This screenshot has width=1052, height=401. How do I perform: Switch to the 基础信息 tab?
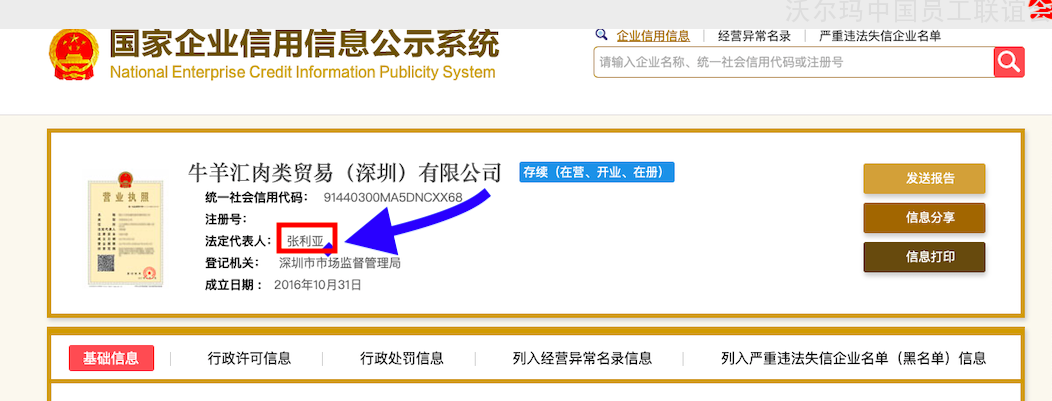click(x=111, y=358)
